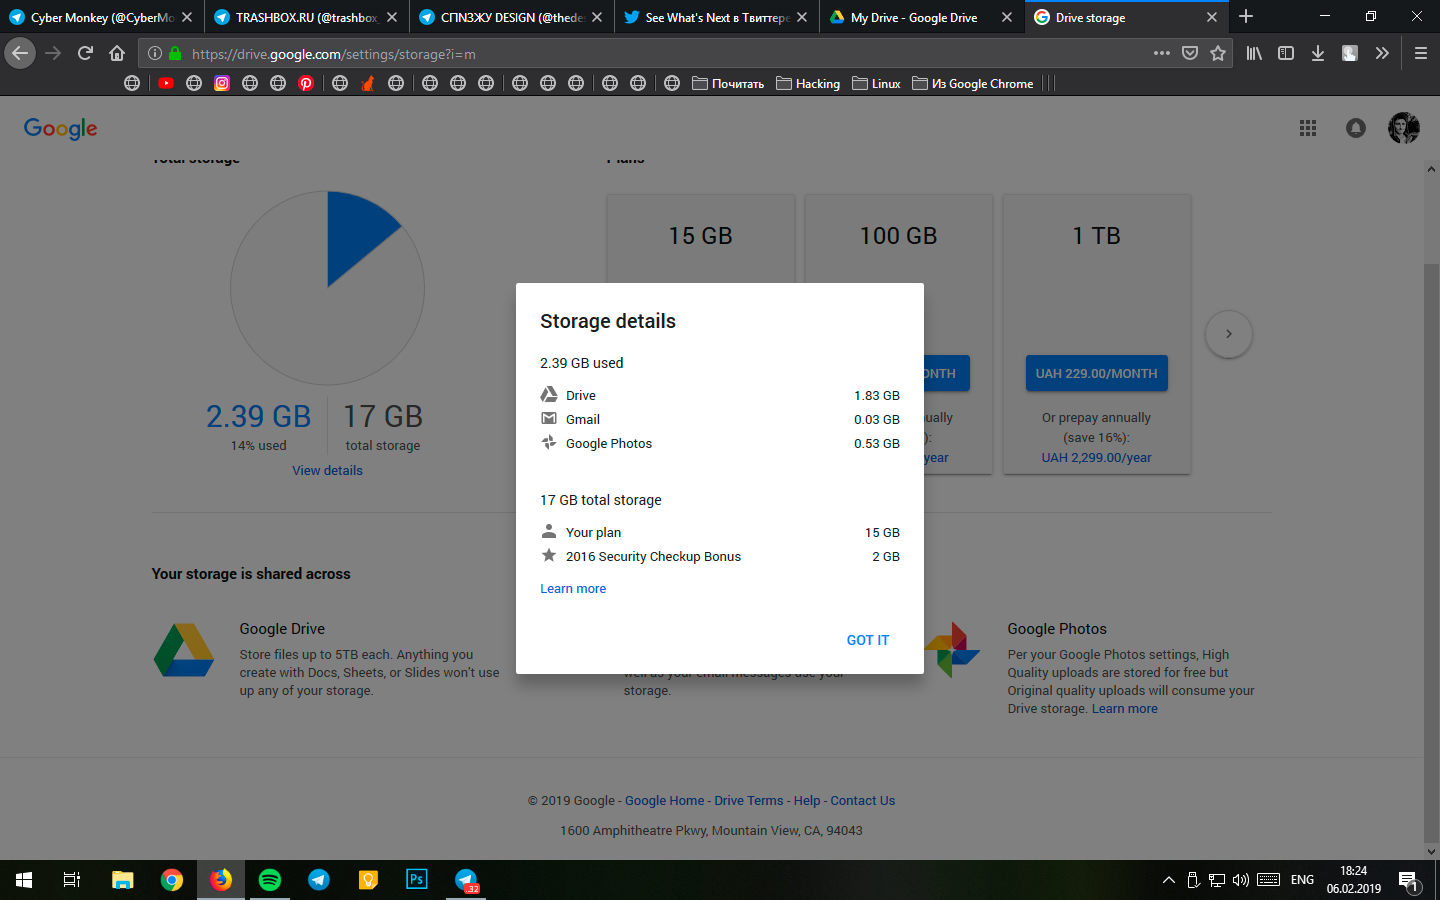Open the Firefox hamburger menu
Viewport: 1440px width, 900px height.
(x=1421, y=53)
